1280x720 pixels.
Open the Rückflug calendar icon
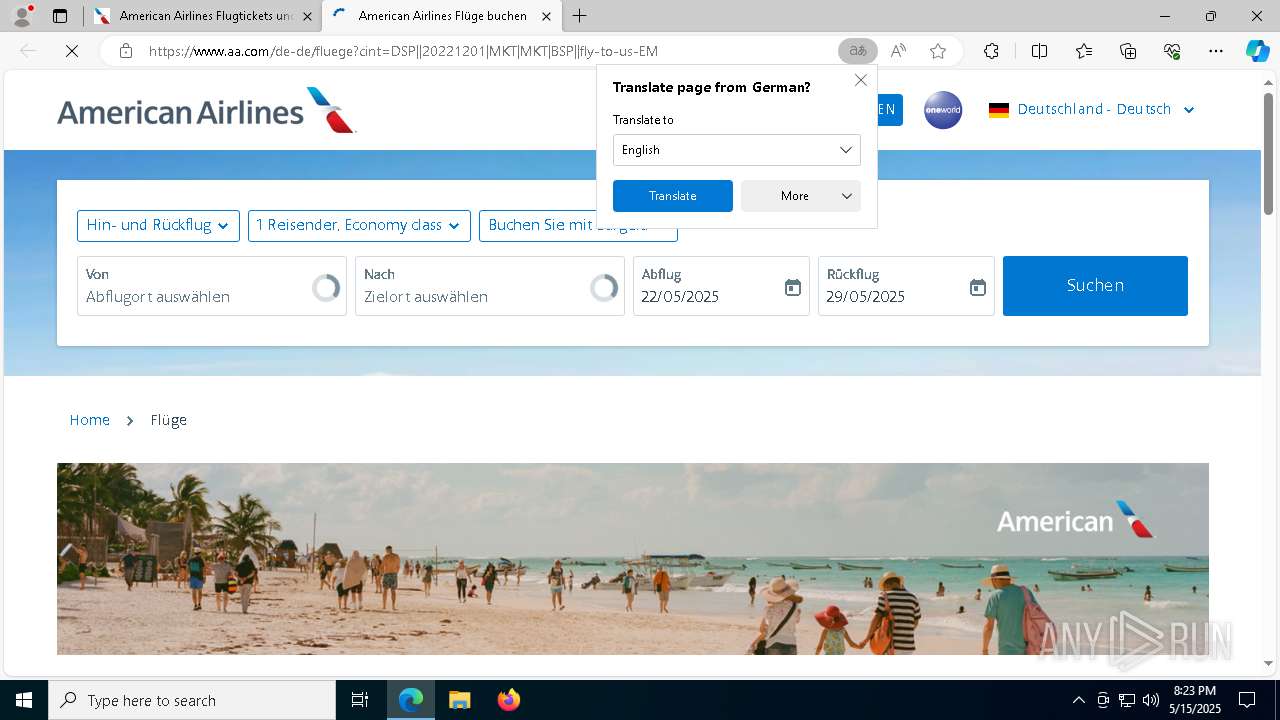(x=978, y=287)
